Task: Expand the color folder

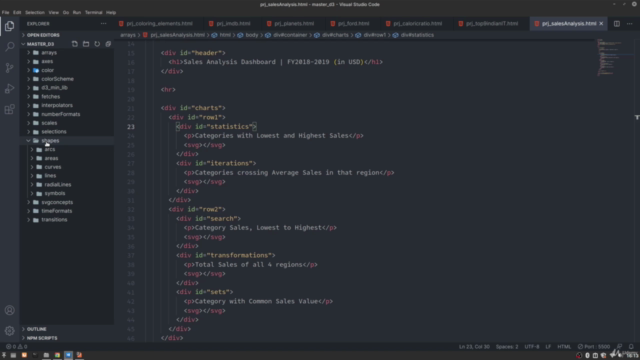Action: pyautogui.click(x=47, y=70)
